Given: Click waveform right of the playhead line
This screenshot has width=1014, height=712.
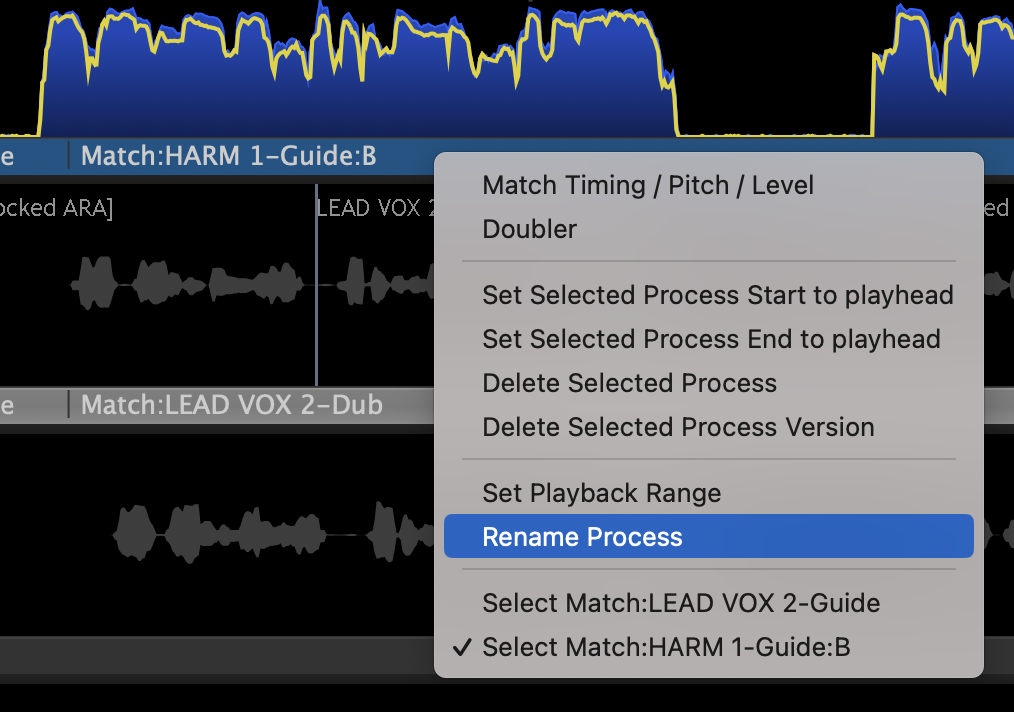Looking at the screenshot, I should pos(380,284).
